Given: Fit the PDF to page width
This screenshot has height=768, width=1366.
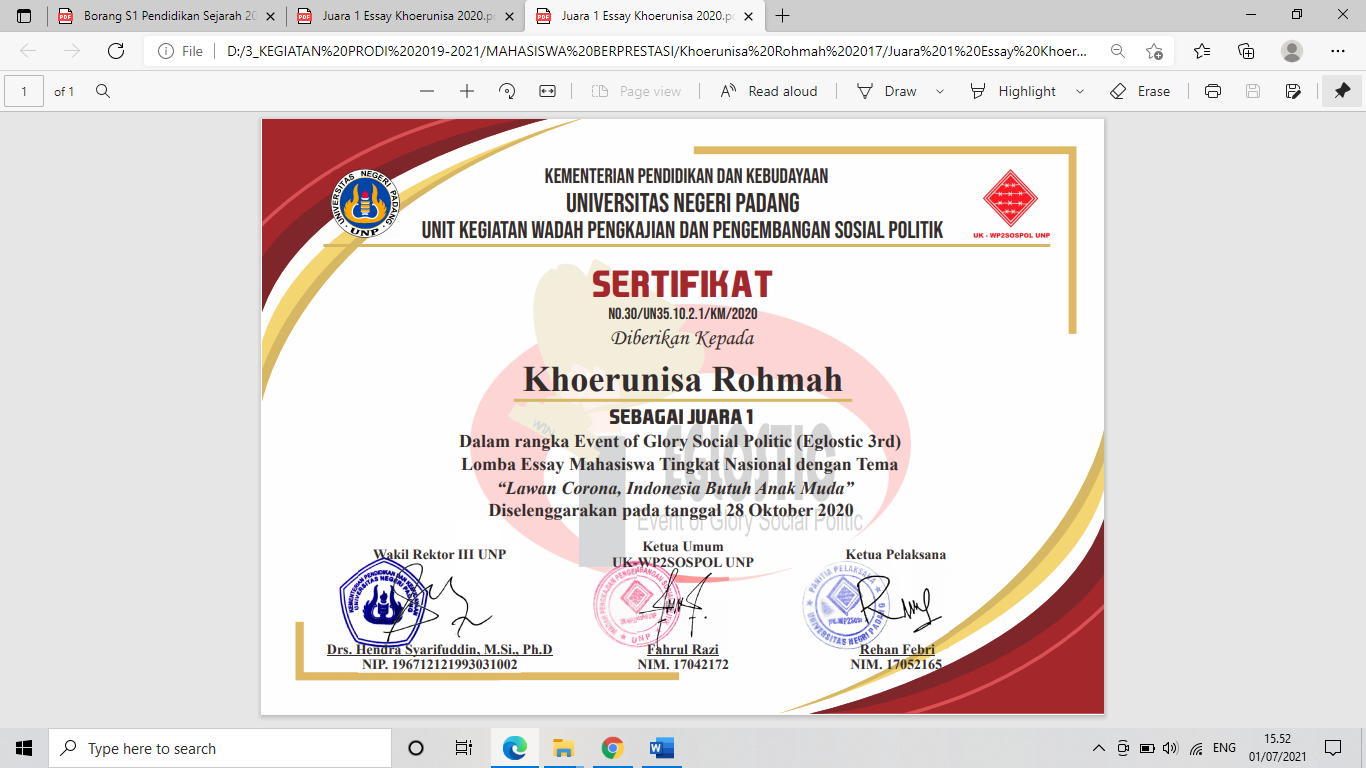Looking at the screenshot, I should [x=547, y=91].
